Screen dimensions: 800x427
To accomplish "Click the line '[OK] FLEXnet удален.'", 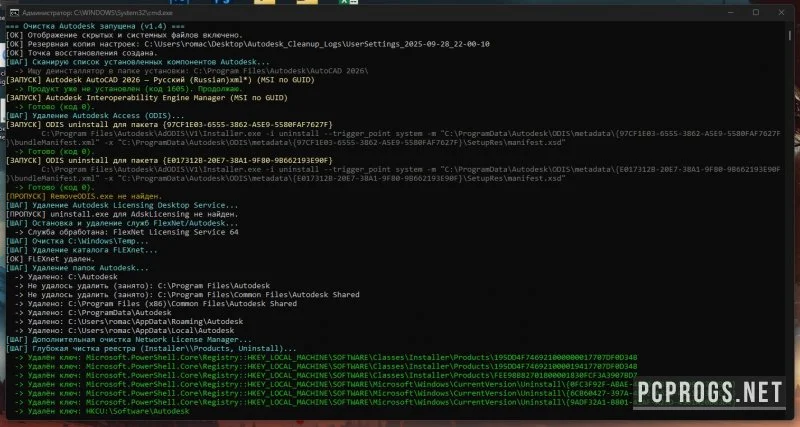I will pos(51,259).
